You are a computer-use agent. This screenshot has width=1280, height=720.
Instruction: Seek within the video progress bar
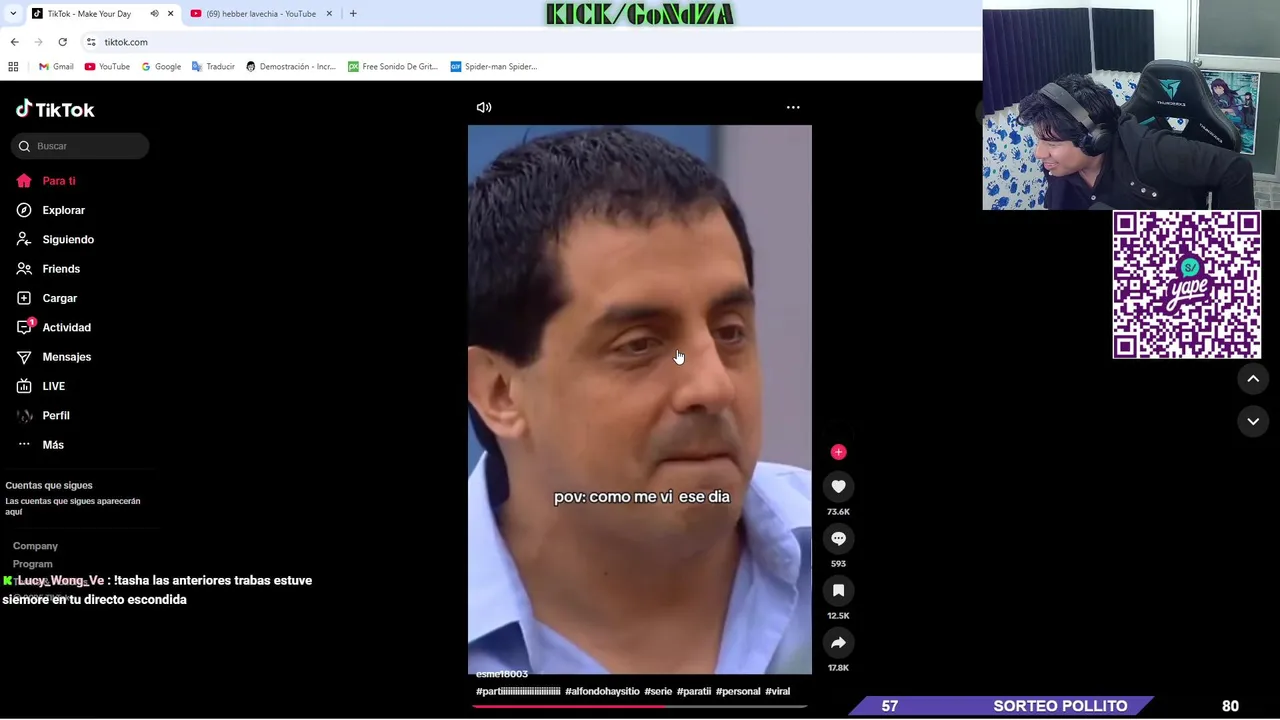(640, 706)
